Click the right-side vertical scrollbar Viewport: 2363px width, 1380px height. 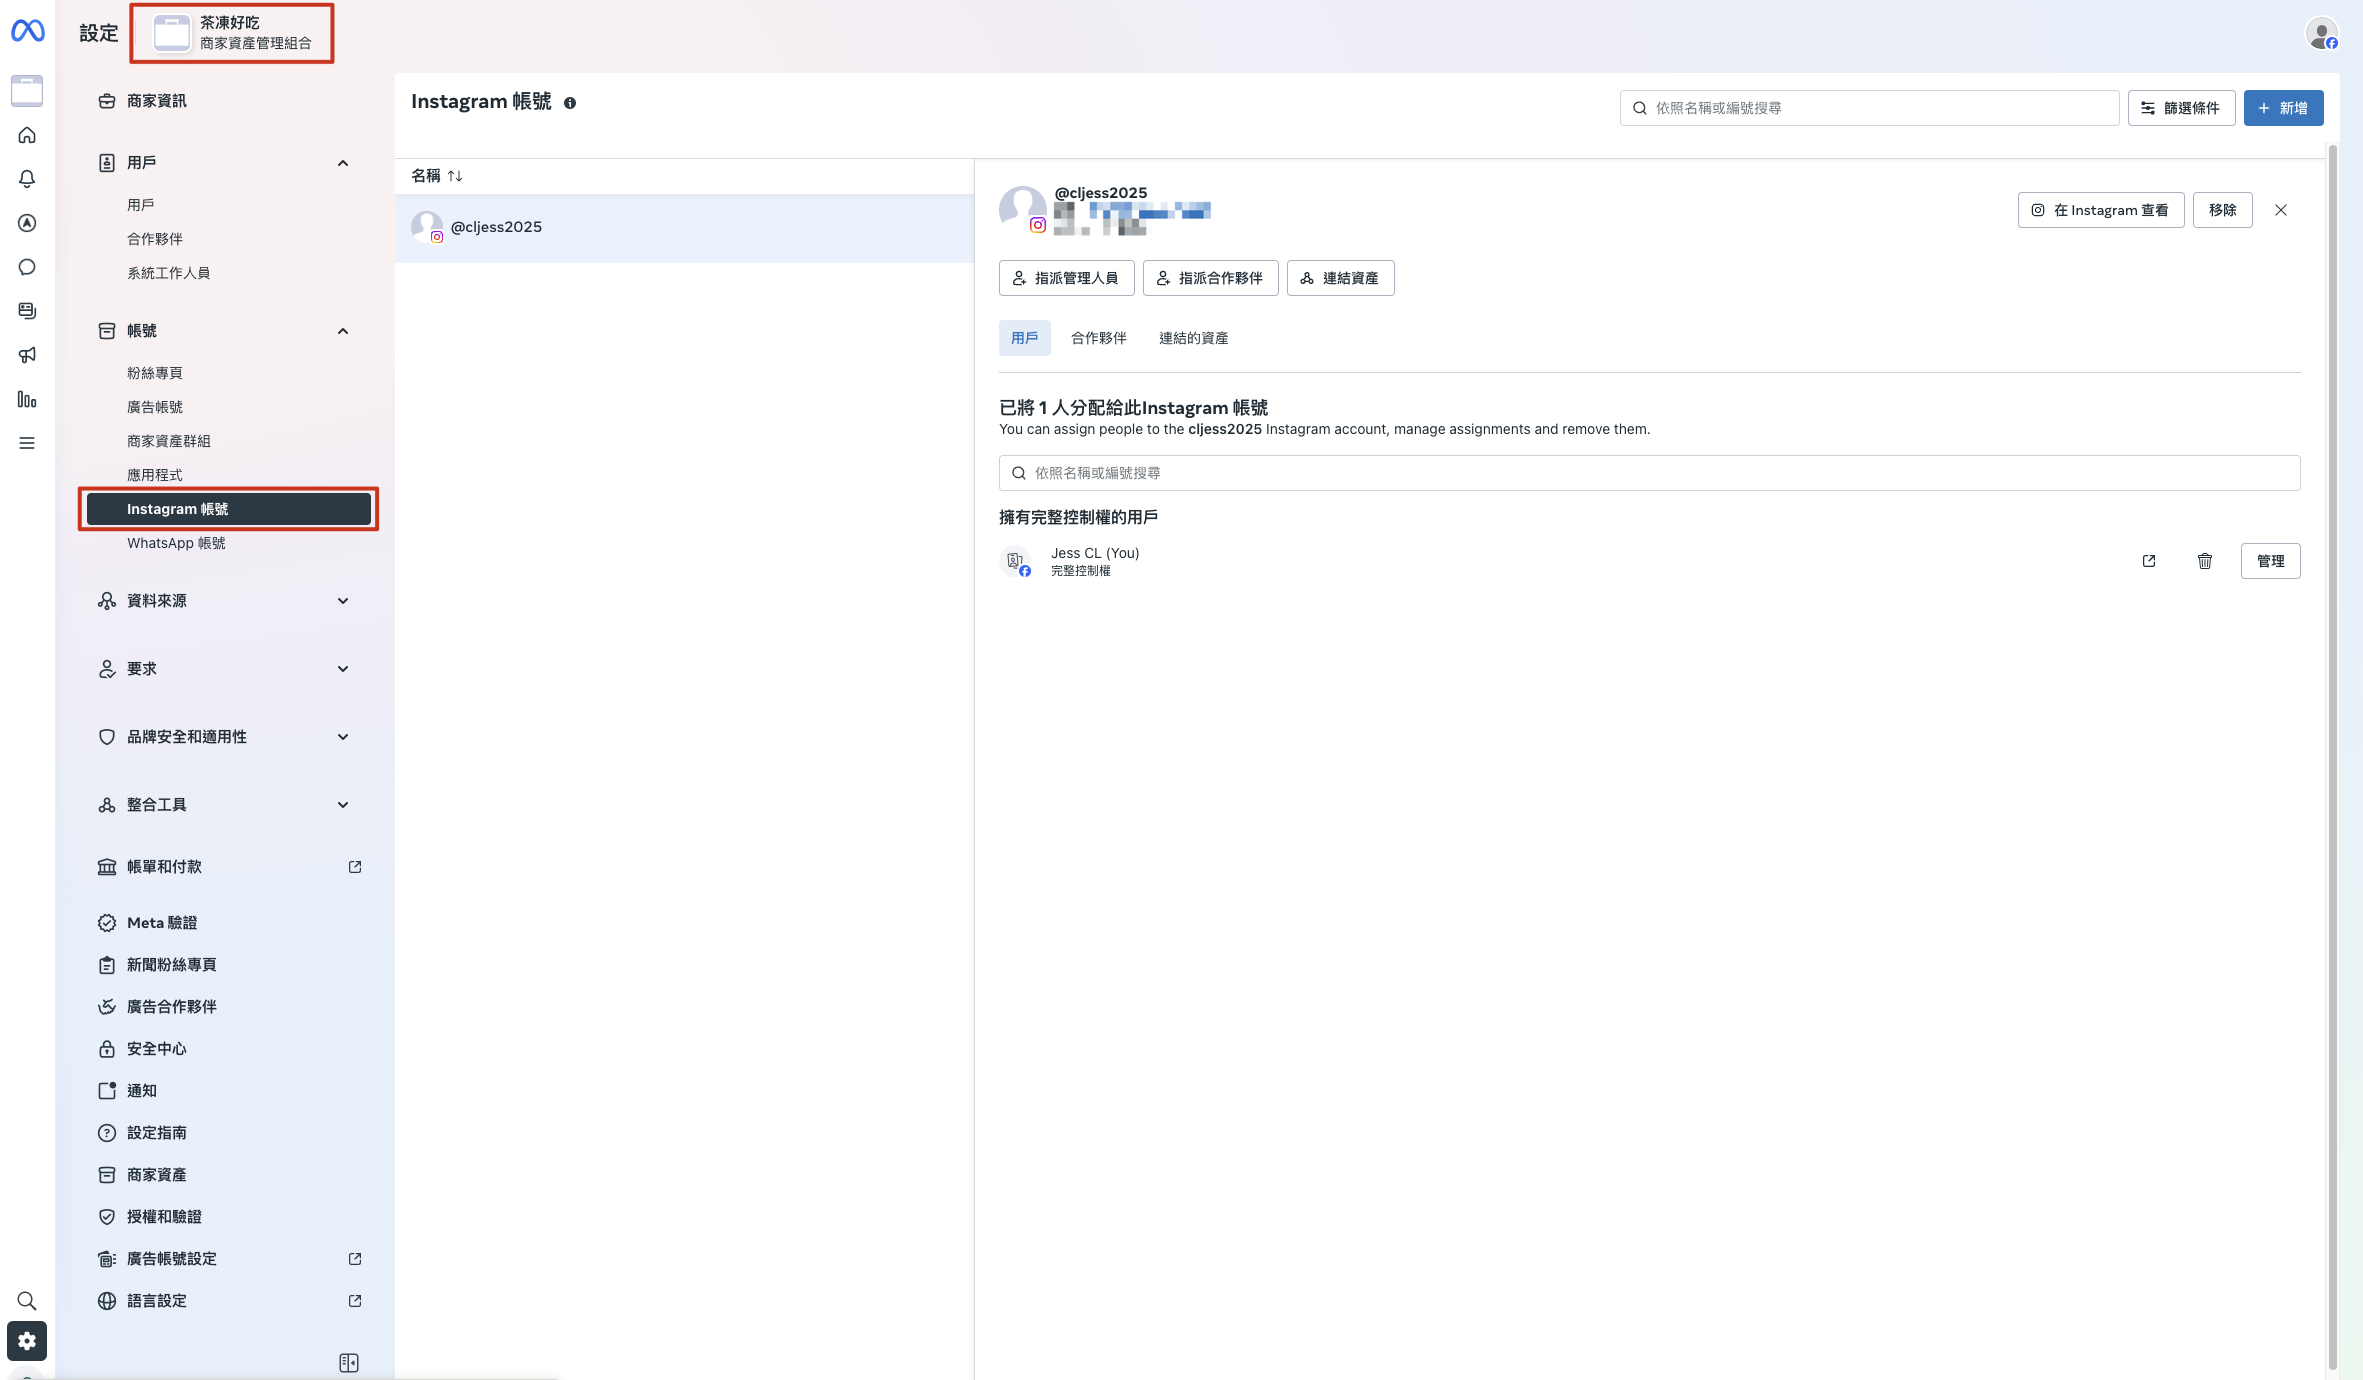tap(2332, 757)
